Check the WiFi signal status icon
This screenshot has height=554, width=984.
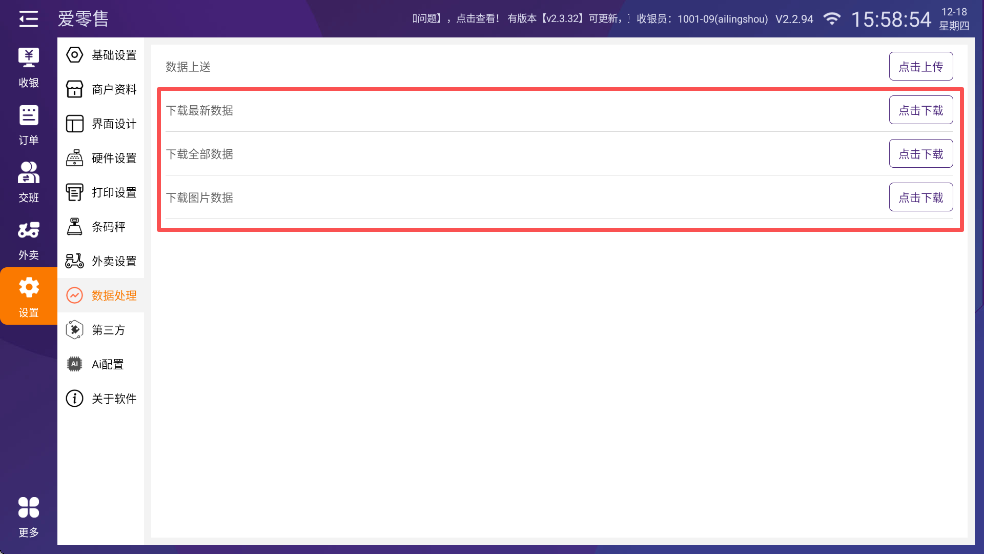tap(832, 19)
